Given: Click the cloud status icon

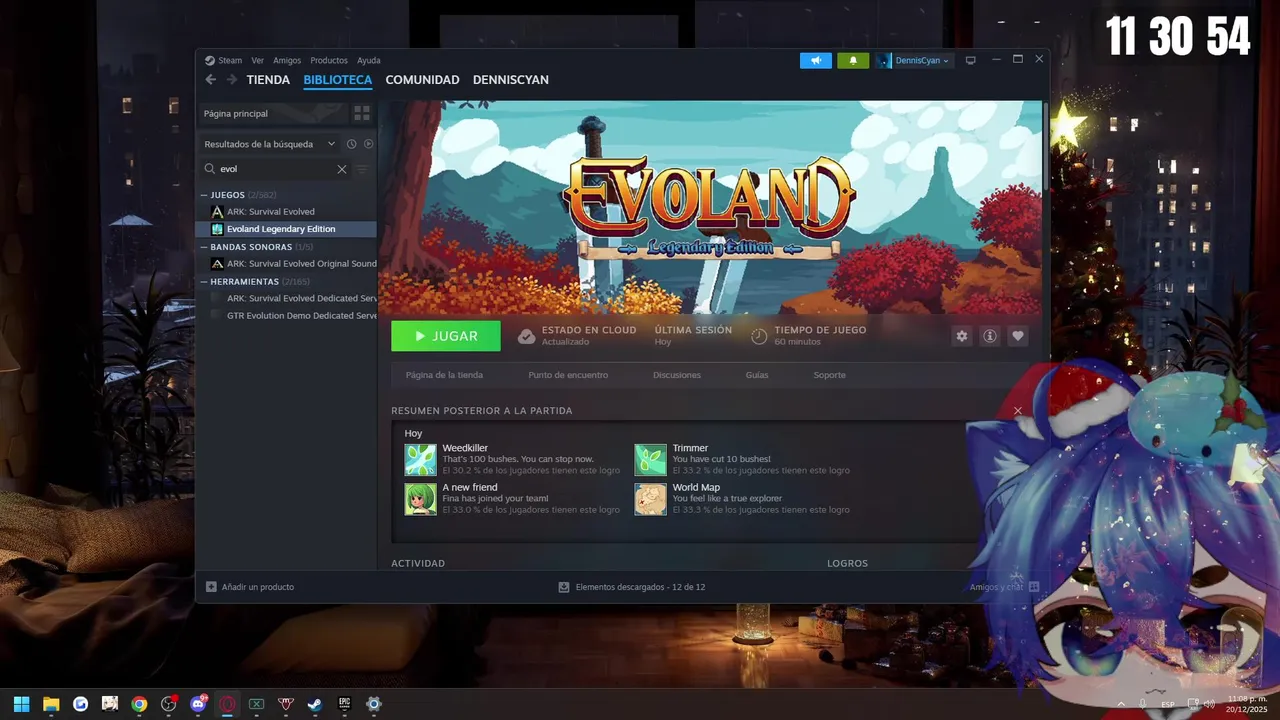Looking at the screenshot, I should (526, 336).
